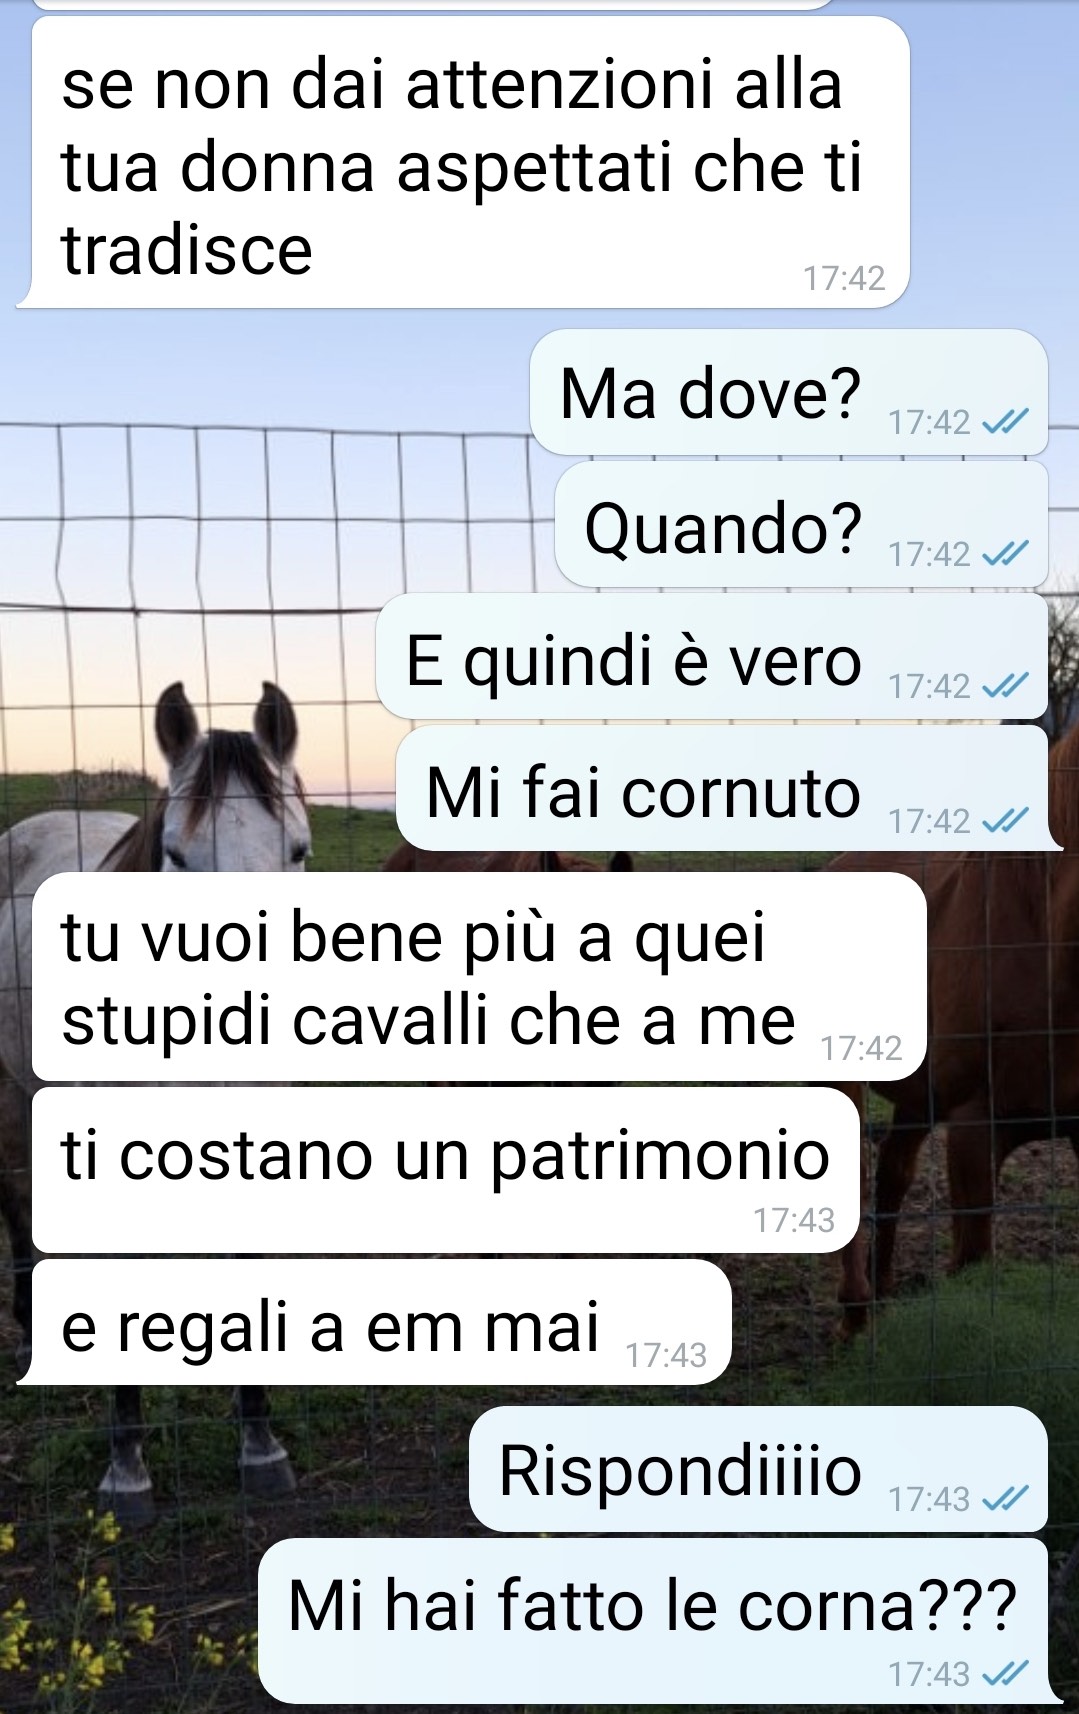Tap the 17:42 timestamp on the 'tradisce' message

pyautogui.click(x=844, y=279)
